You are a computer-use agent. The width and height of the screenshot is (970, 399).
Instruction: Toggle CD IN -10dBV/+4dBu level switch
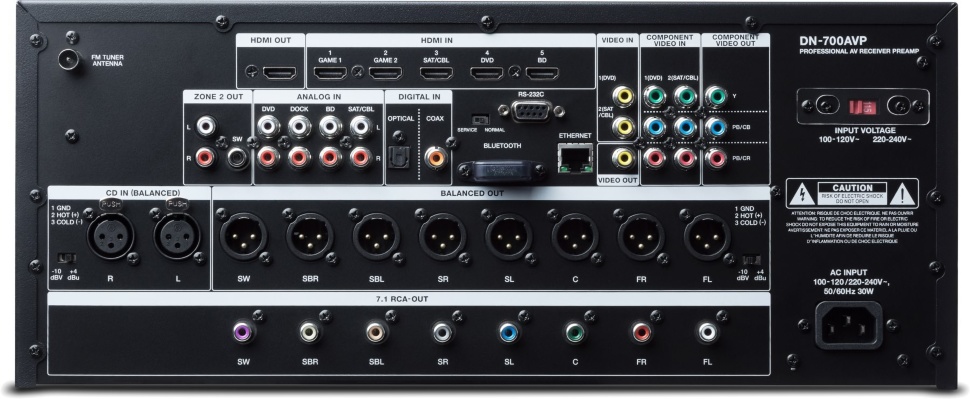click(66, 258)
